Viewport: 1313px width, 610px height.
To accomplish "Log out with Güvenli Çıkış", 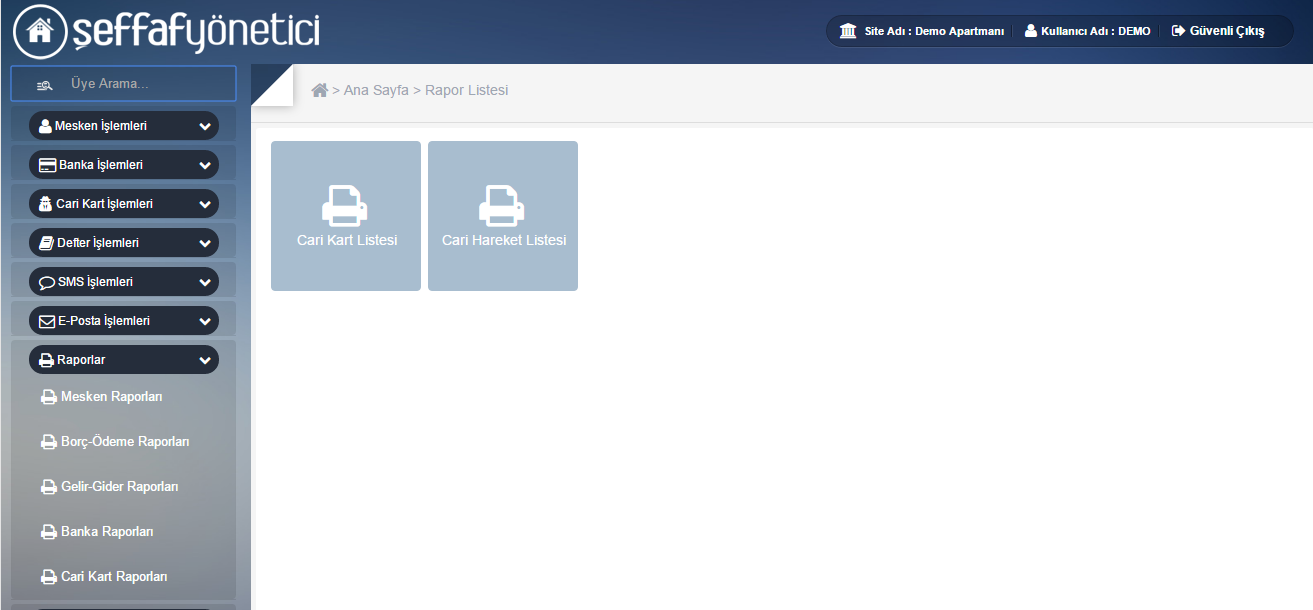I will 1218,31.
